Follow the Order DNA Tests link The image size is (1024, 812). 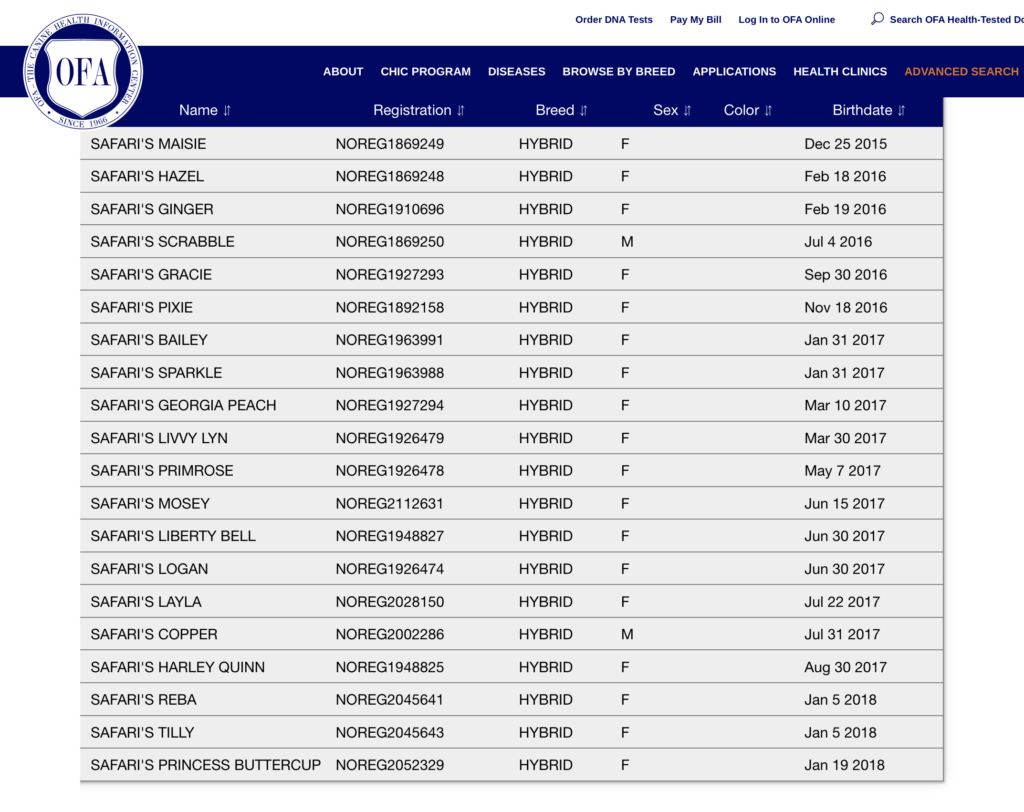pos(613,20)
